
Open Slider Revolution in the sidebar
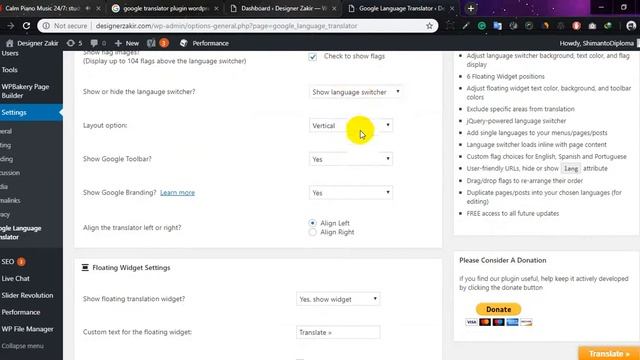(27, 295)
